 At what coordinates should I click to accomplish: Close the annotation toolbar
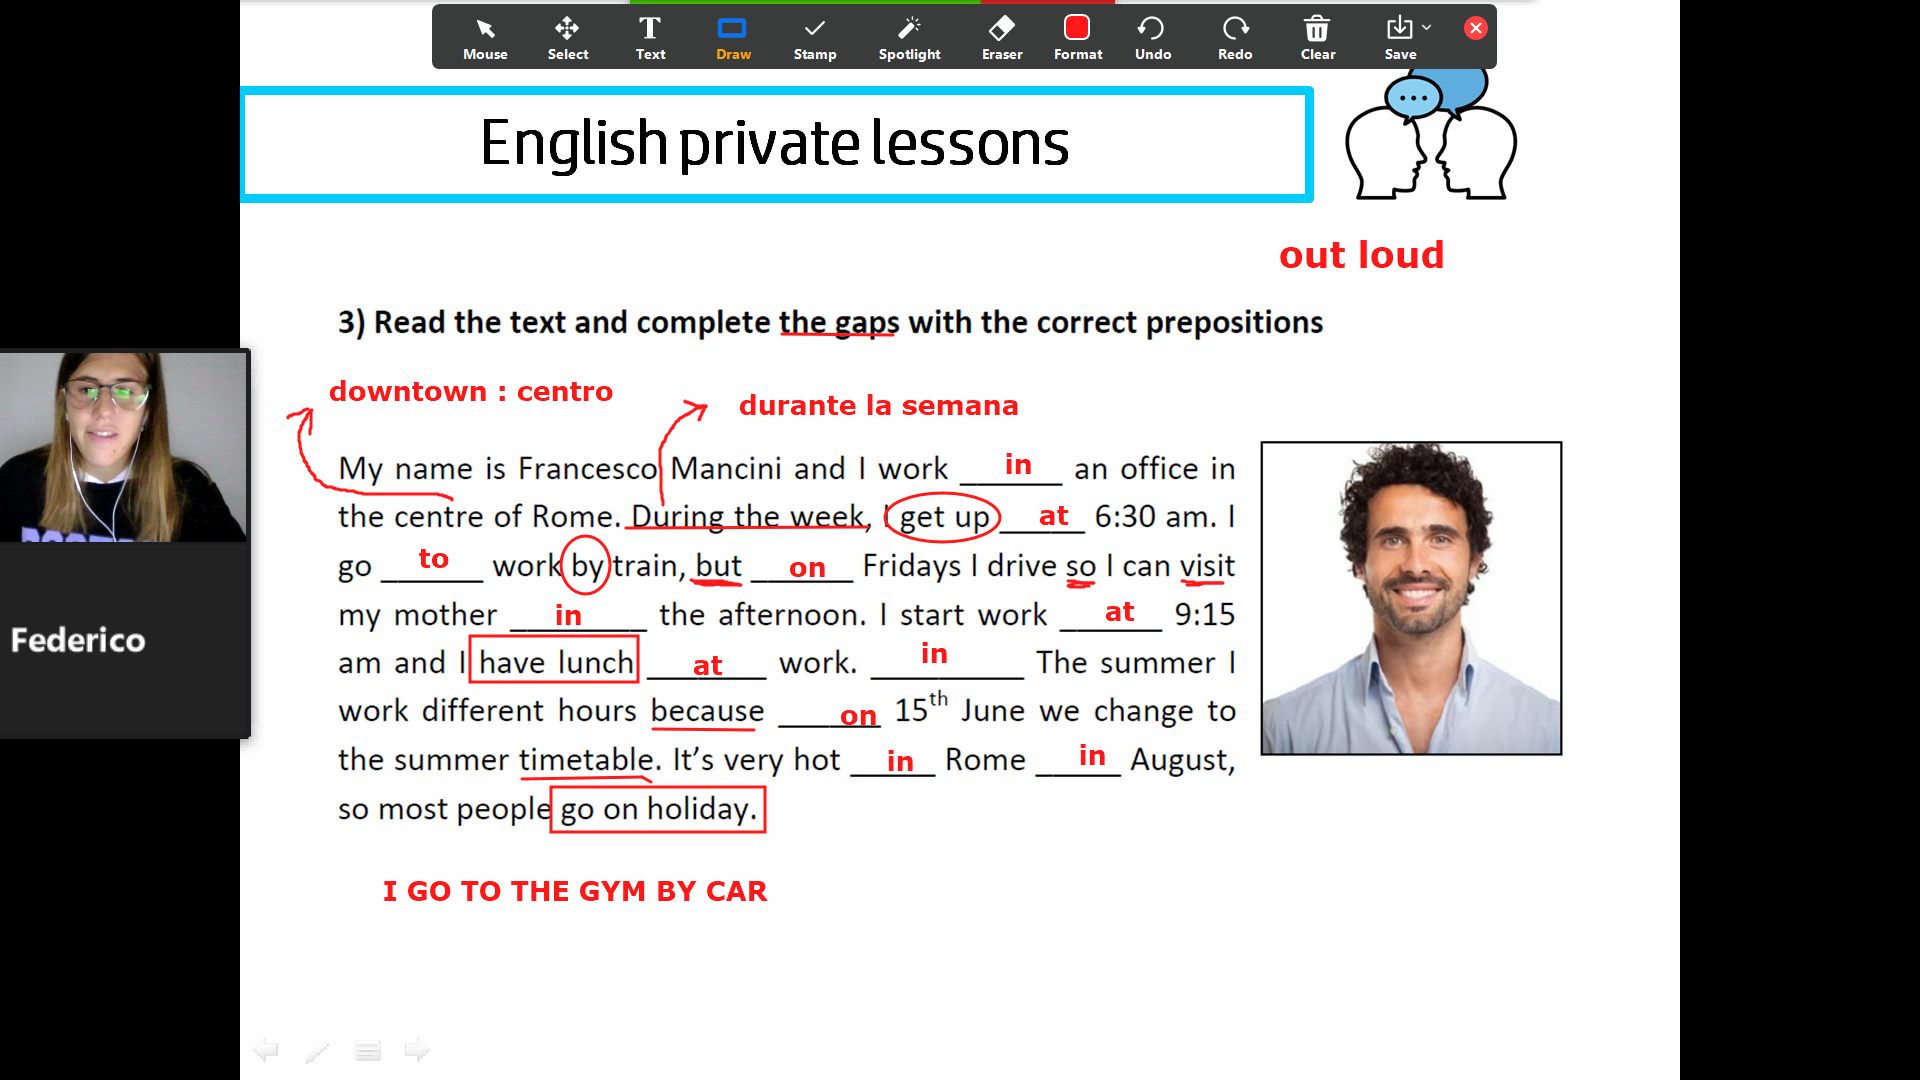tap(1475, 28)
